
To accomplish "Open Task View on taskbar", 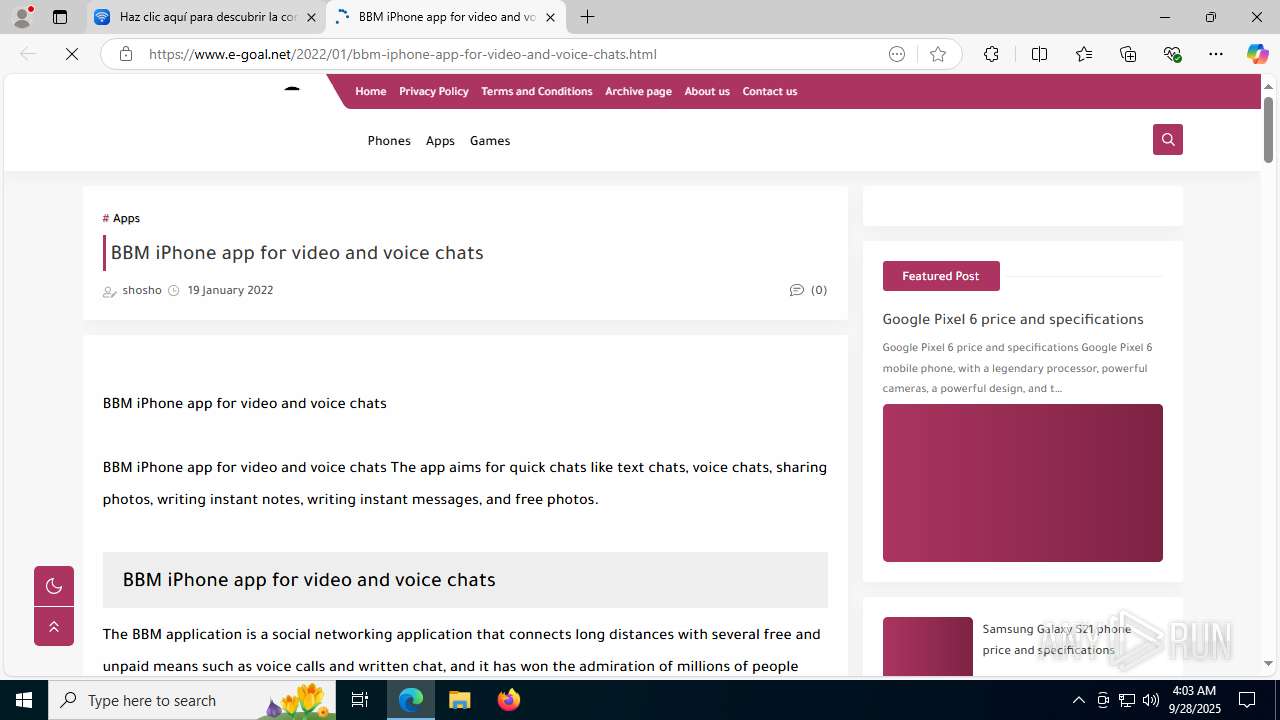I will point(360,700).
